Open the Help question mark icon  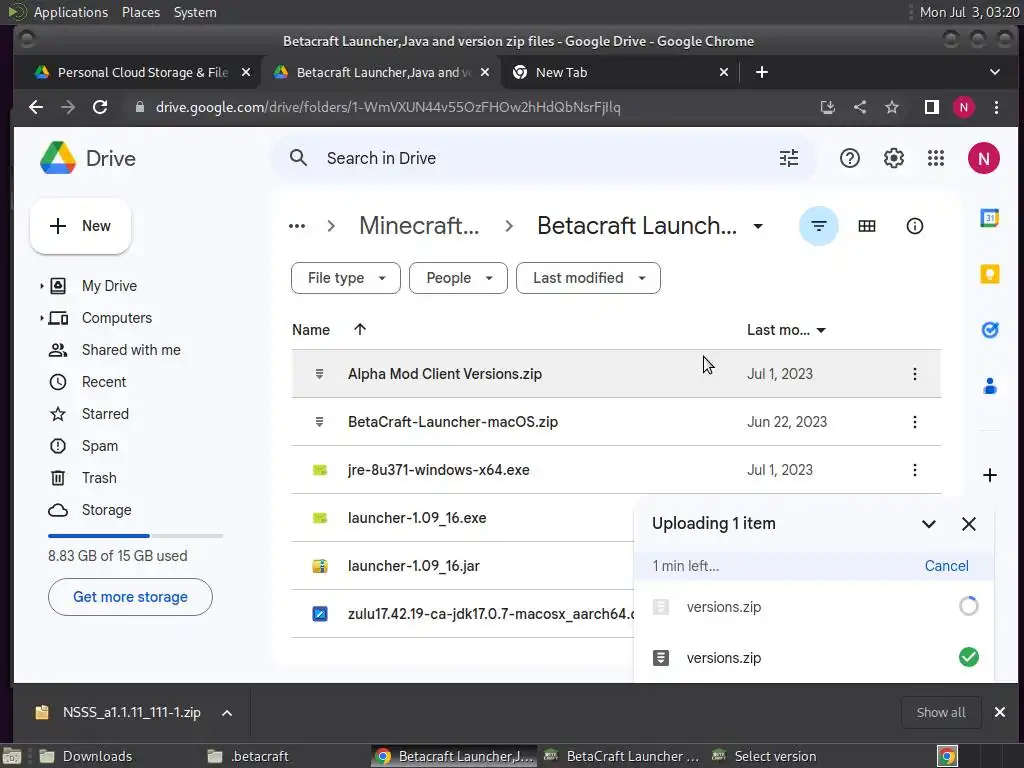click(850, 158)
